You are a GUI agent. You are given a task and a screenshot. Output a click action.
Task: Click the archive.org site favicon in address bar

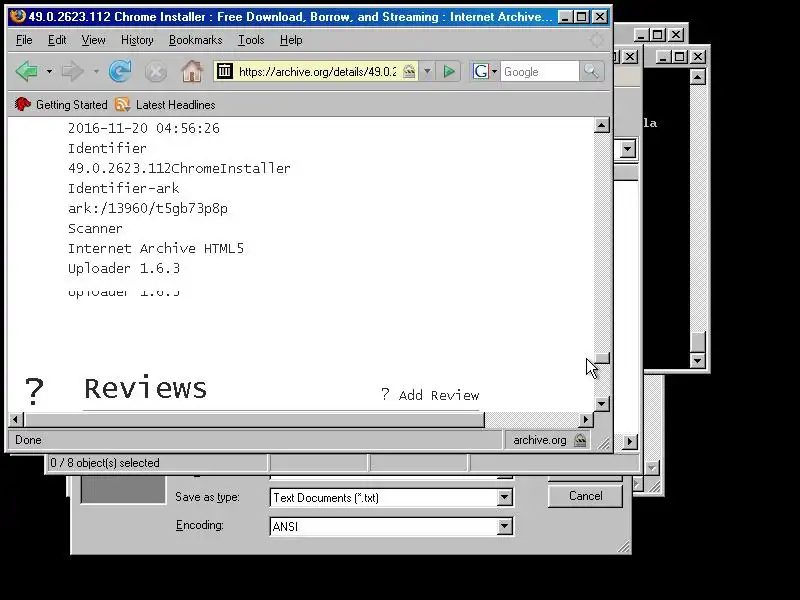pyautogui.click(x=224, y=71)
